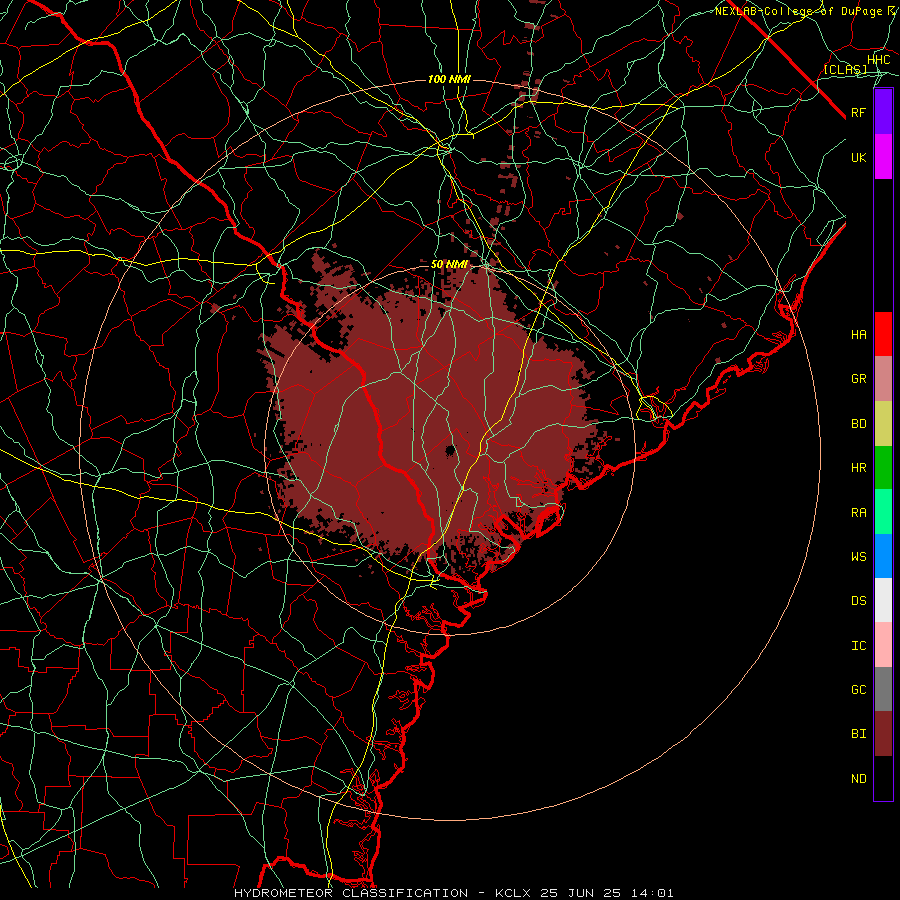Viewport: 900px width, 900px height.
Task: Click the ND legend label
Action: coord(859,779)
